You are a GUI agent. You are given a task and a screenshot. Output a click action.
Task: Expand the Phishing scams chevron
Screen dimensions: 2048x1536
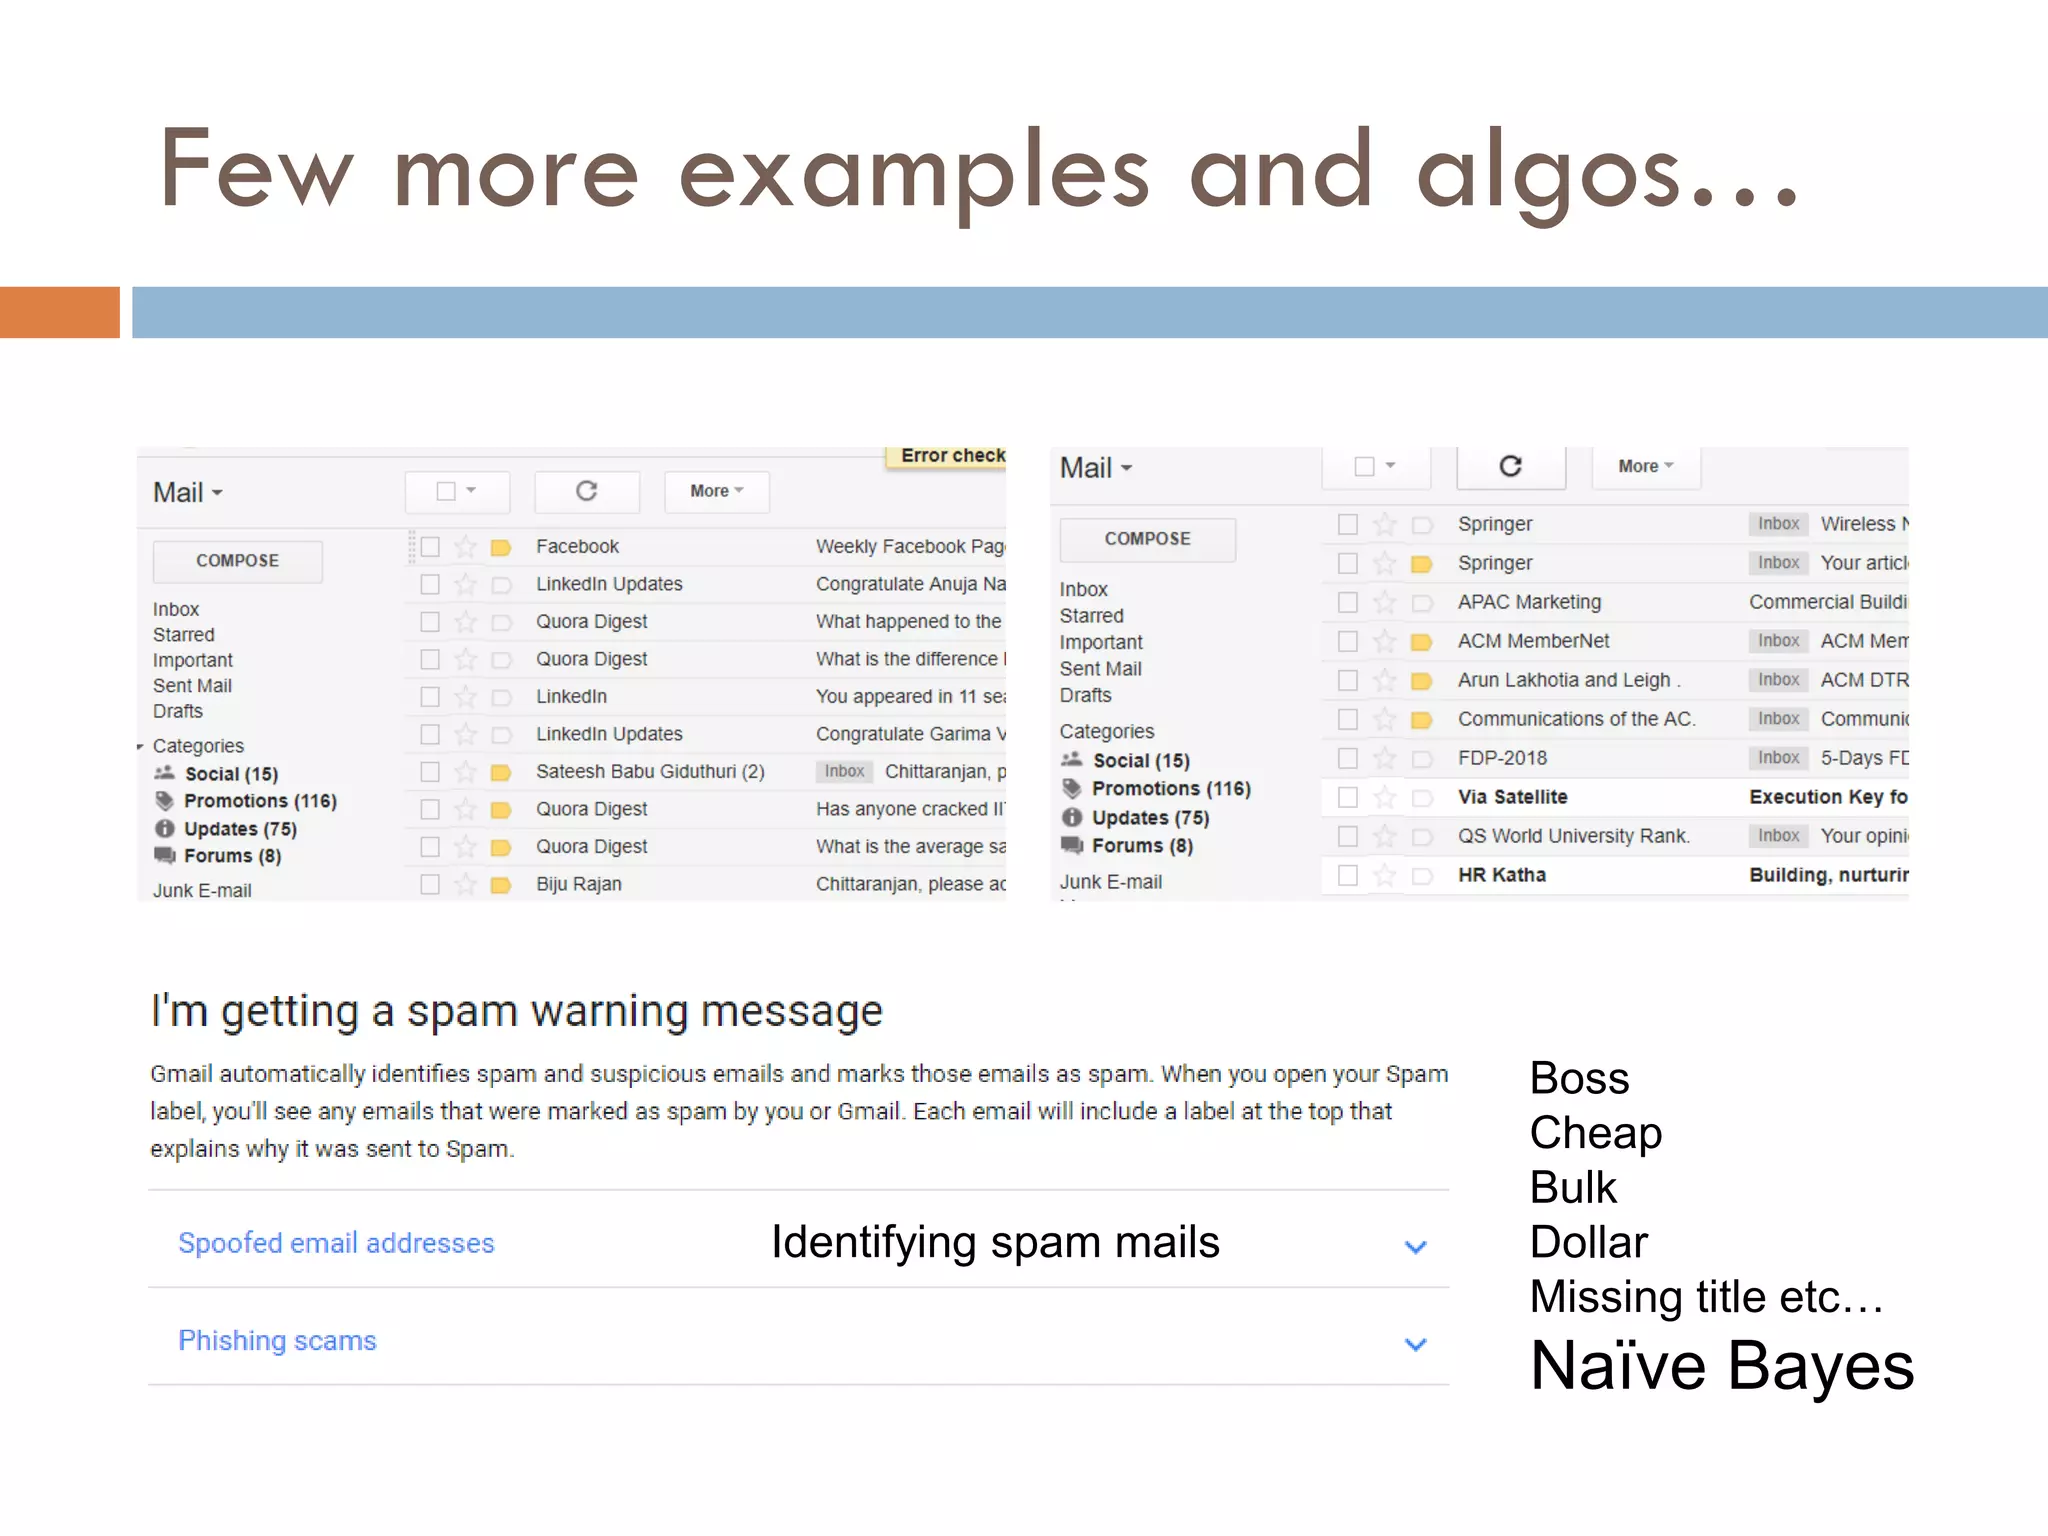tap(1415, 1344)
